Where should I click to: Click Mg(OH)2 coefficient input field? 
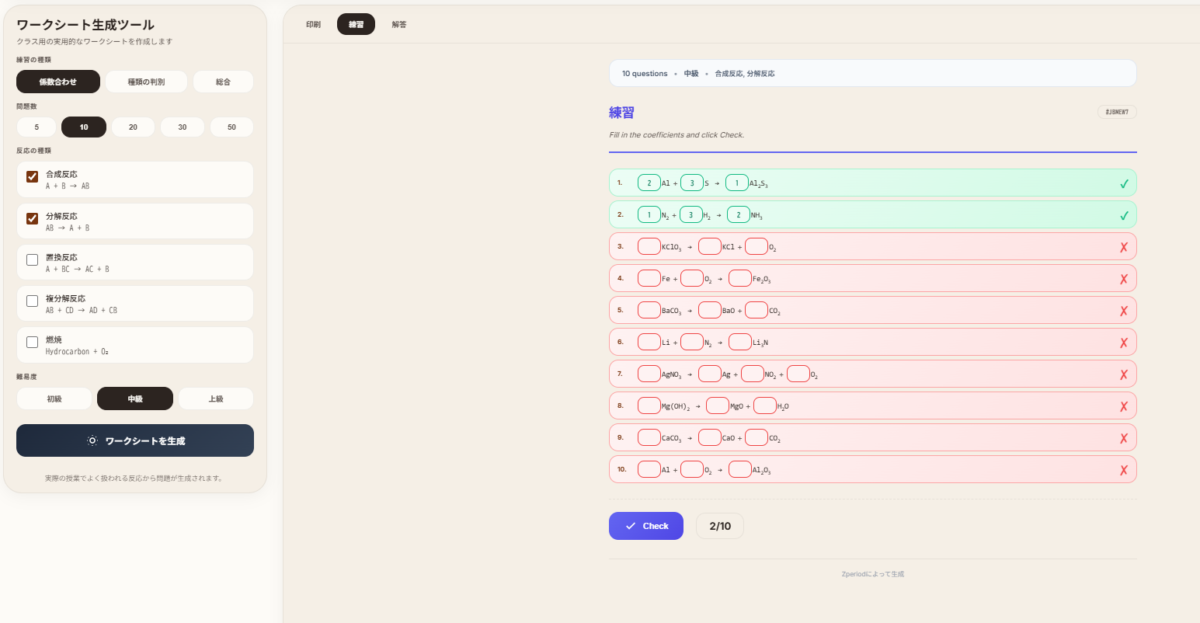(649, 407)
